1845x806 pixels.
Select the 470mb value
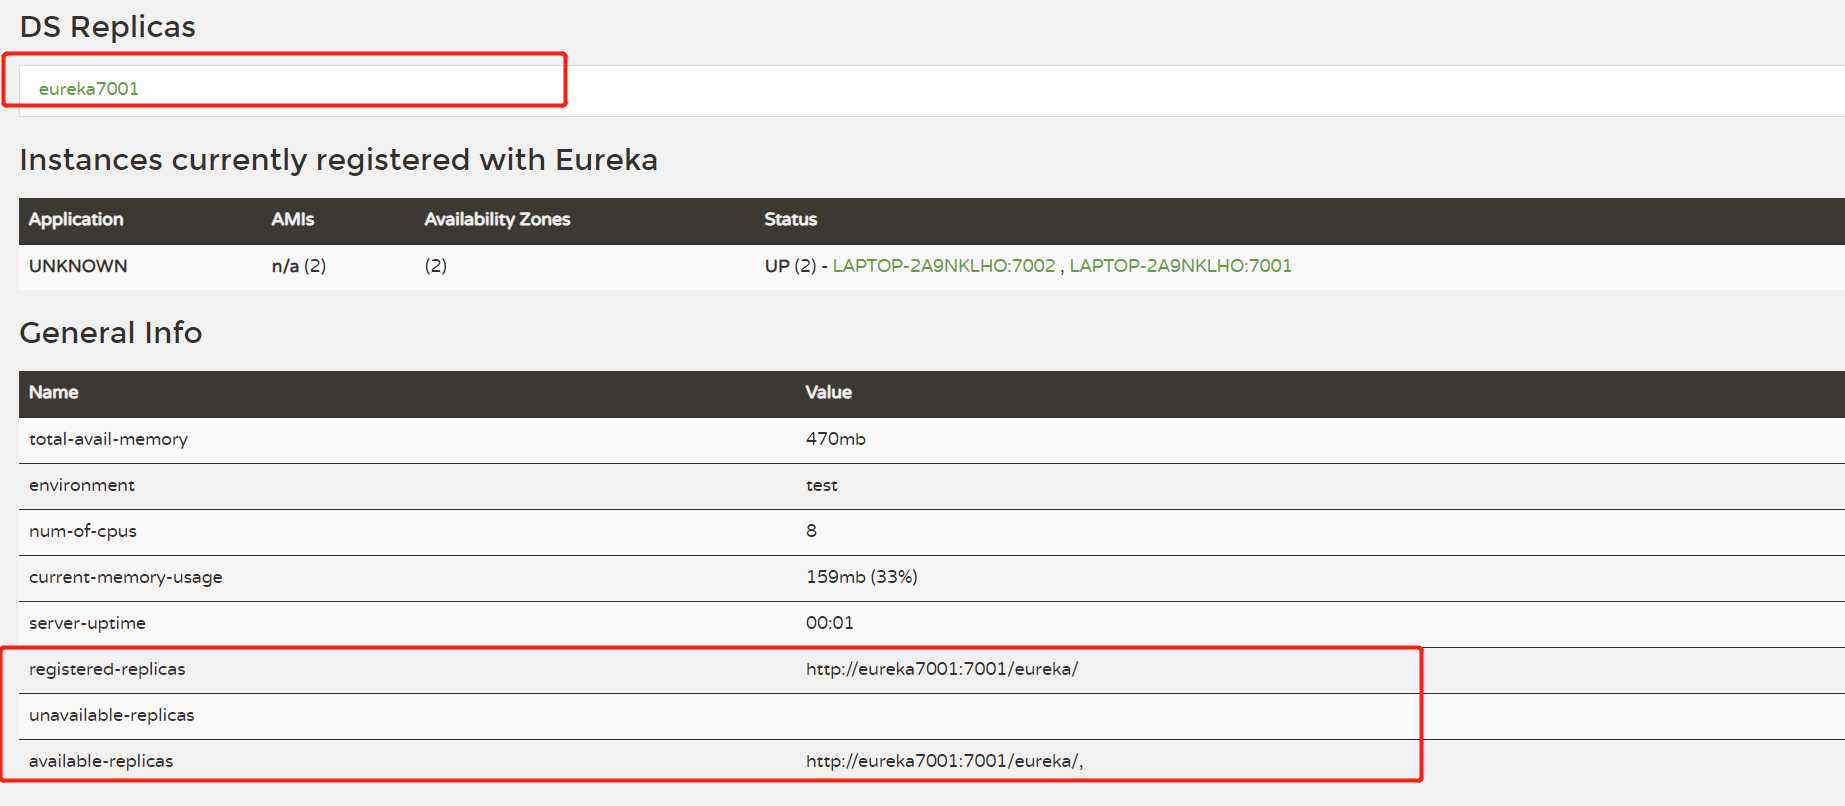(836, 439)
